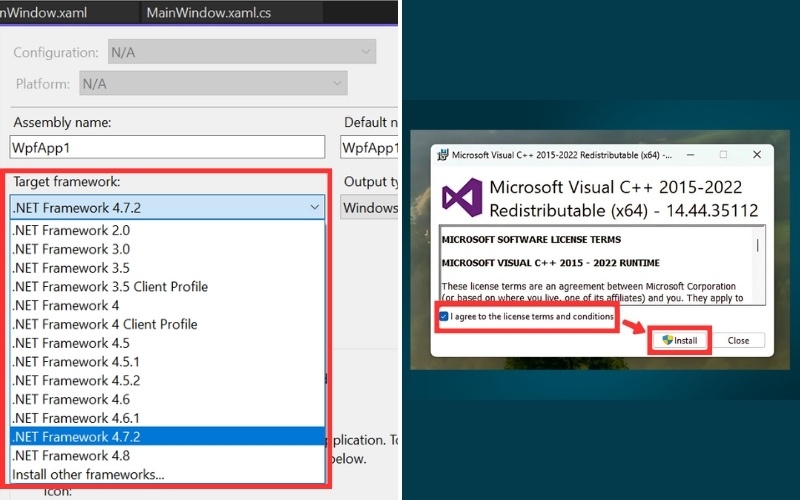This screenshot has height=500, width=800.
Task: Select highlighted .NET Framework 4.7.2 item
Action: (167, 437)
